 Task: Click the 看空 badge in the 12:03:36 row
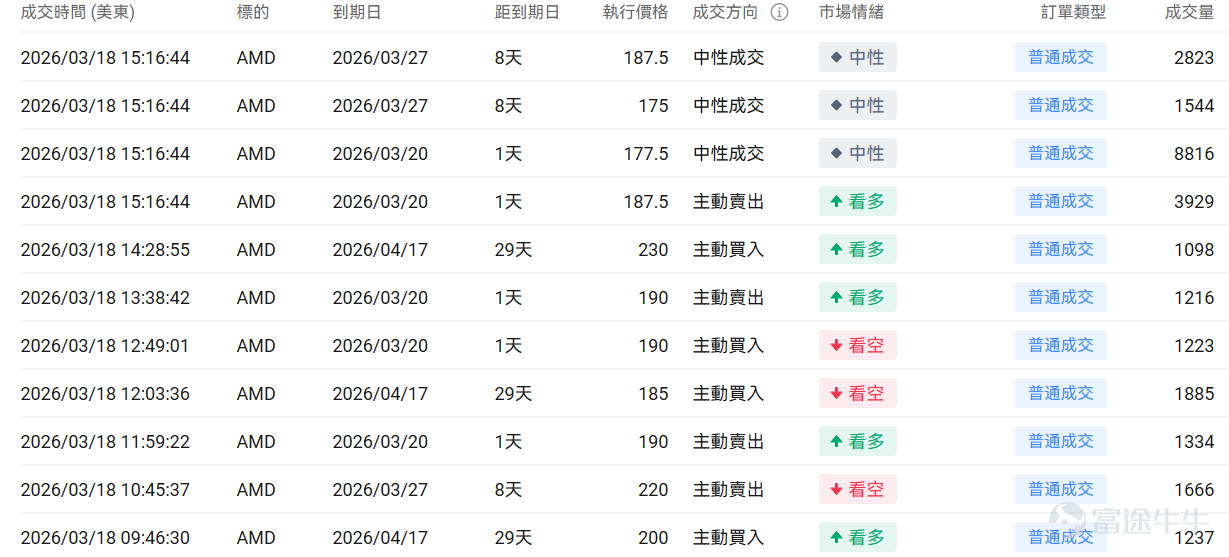[x=857, y=394]
